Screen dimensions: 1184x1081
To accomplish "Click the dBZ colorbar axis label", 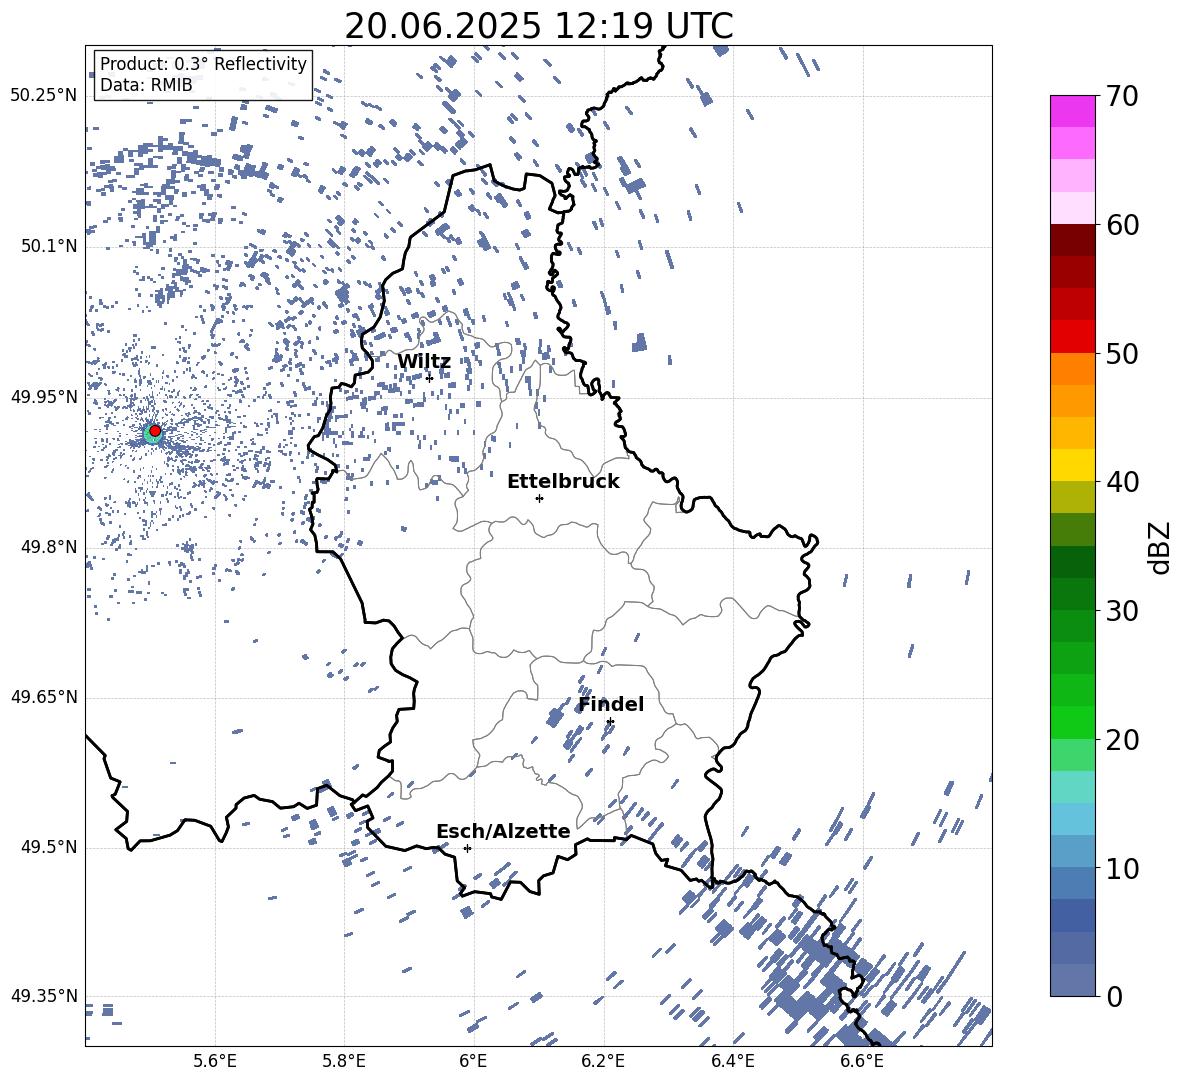I will pyautogui.click(x=1161, y=547).
